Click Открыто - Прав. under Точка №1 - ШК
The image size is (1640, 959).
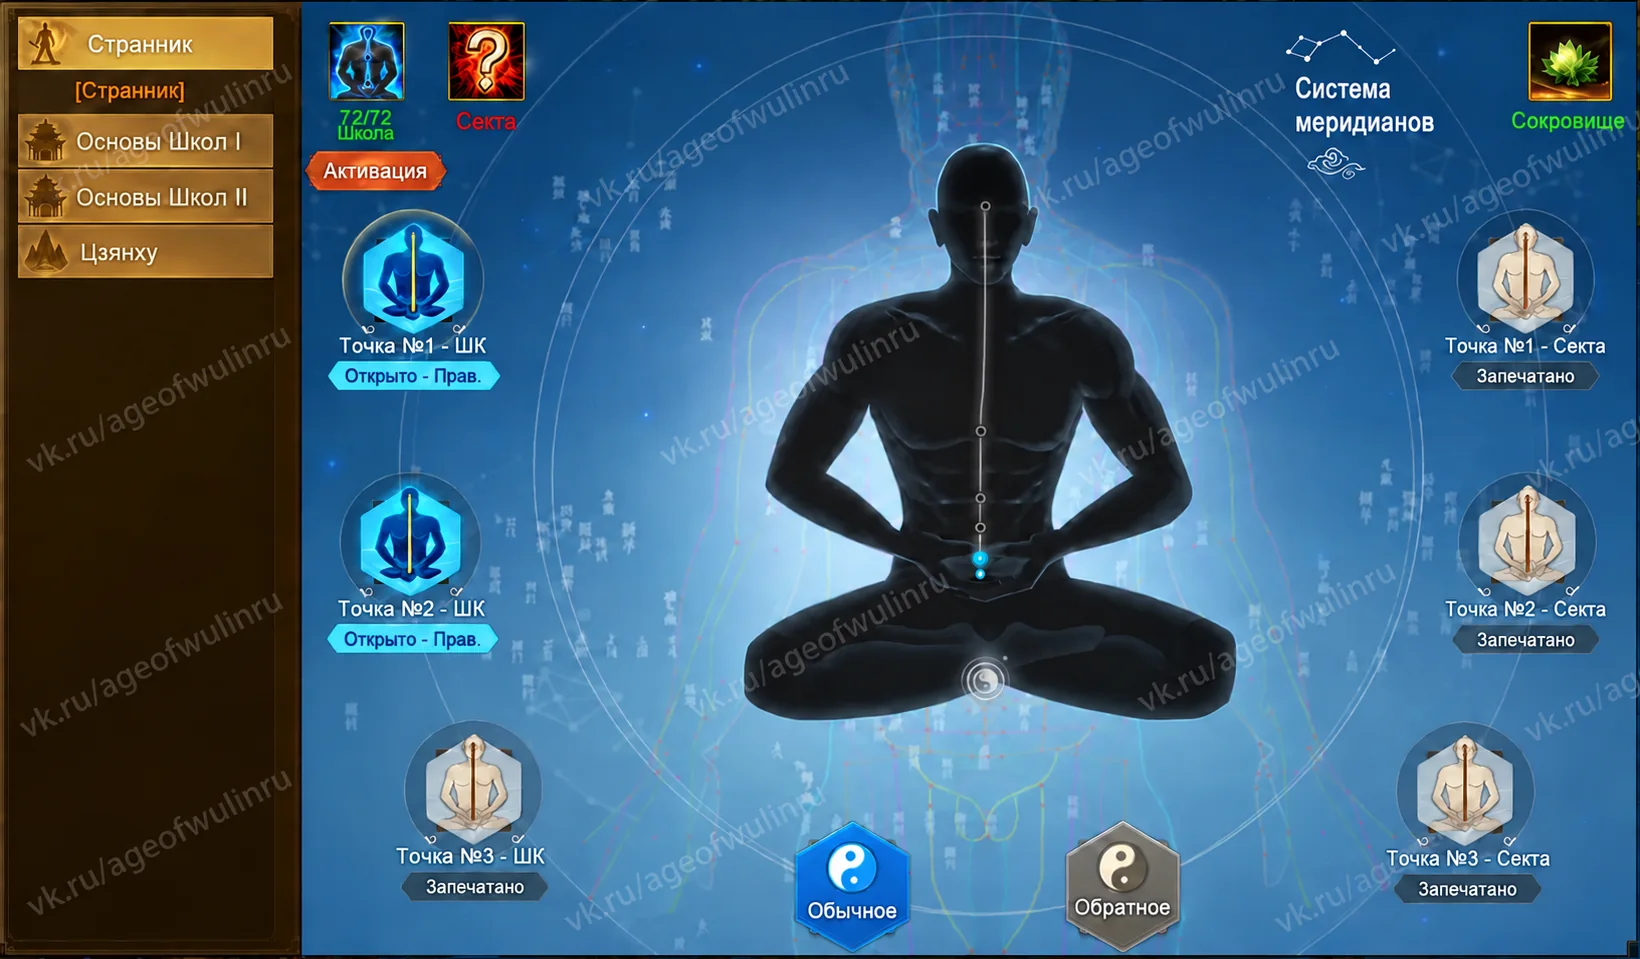[413, 376]
